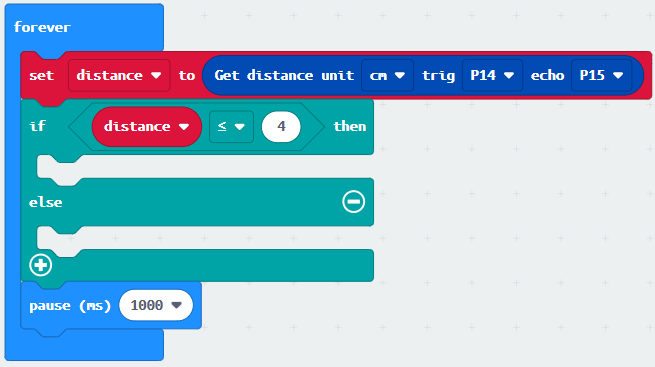
Task: Click the else label of the conditional
Action: [46, 202]
